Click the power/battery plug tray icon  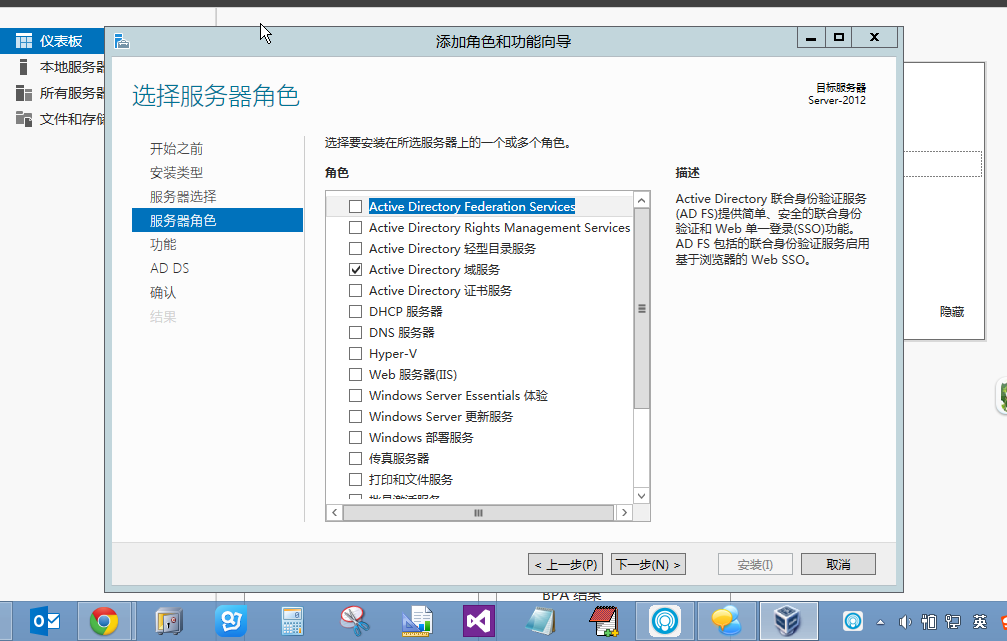pos(929,622)
